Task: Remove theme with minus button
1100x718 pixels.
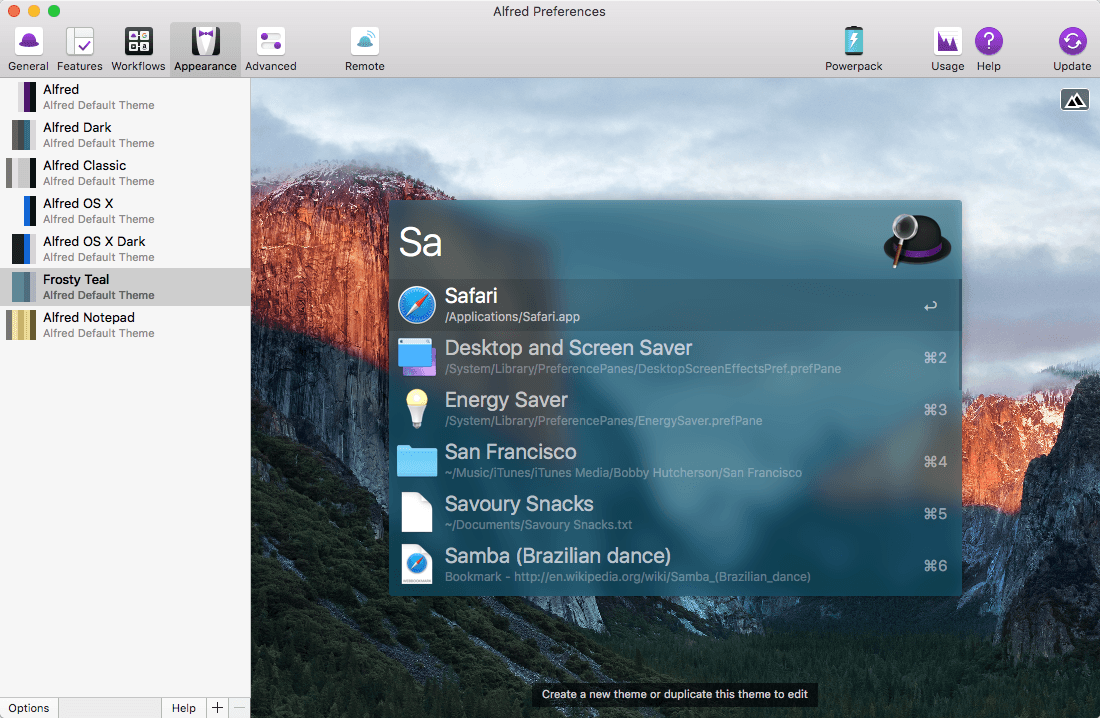Action: pyautogui.click(x=239, y=707)
